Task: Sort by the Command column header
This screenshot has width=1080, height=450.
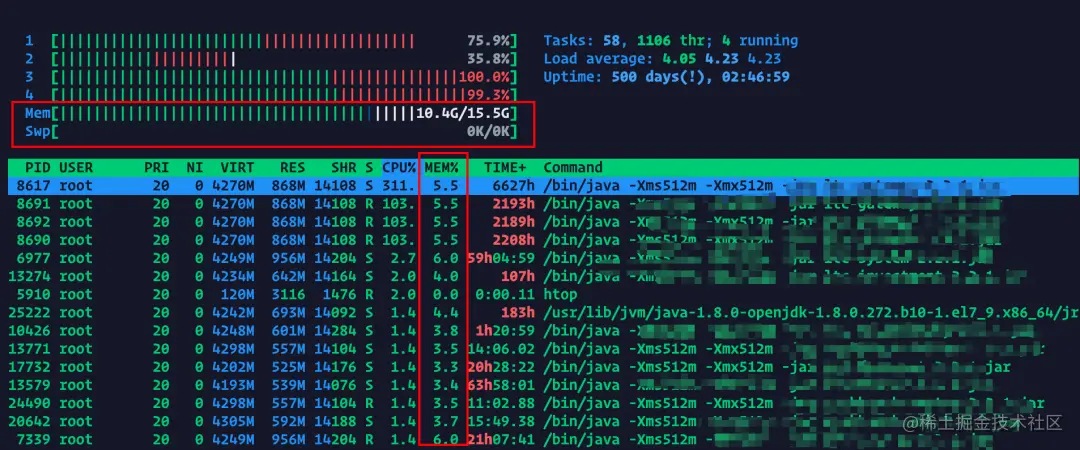Action: pos(573,167)
